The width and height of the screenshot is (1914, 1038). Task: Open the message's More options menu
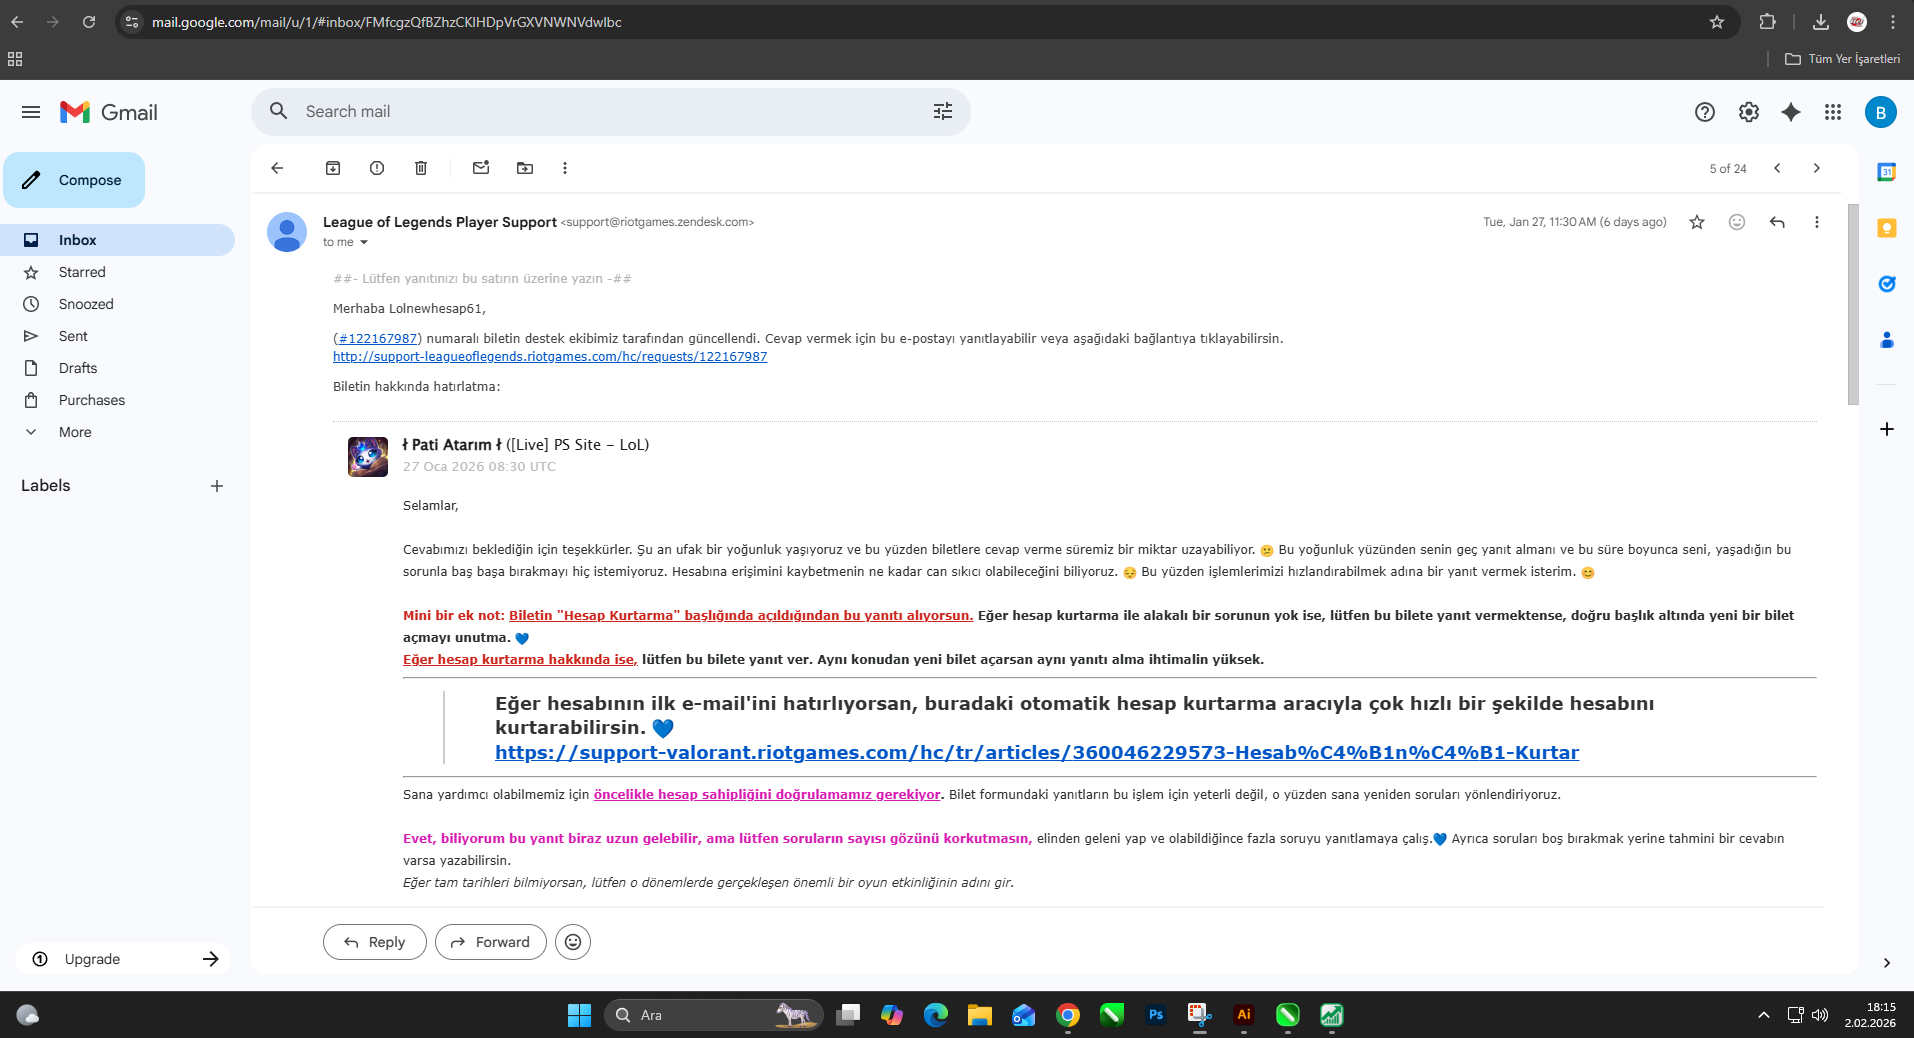(1817, 222)
